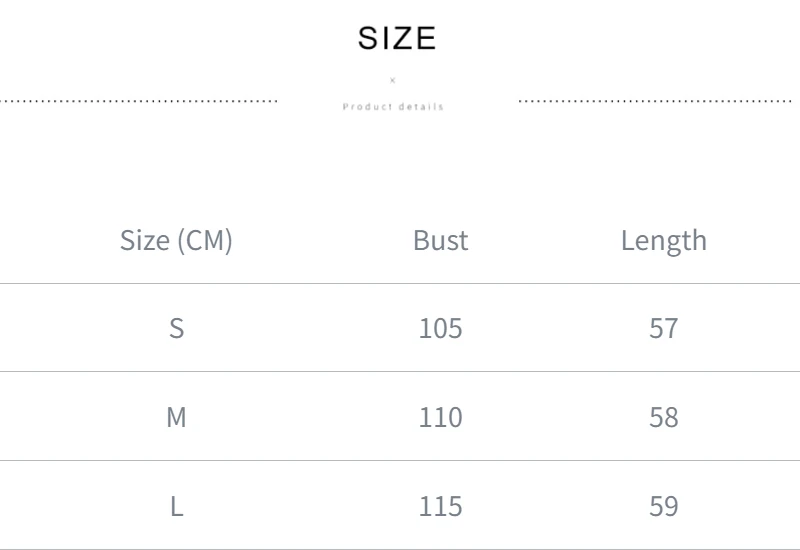Click bust value 105
800x550 pixels.
pyautogui.click(x=440, y=328)
